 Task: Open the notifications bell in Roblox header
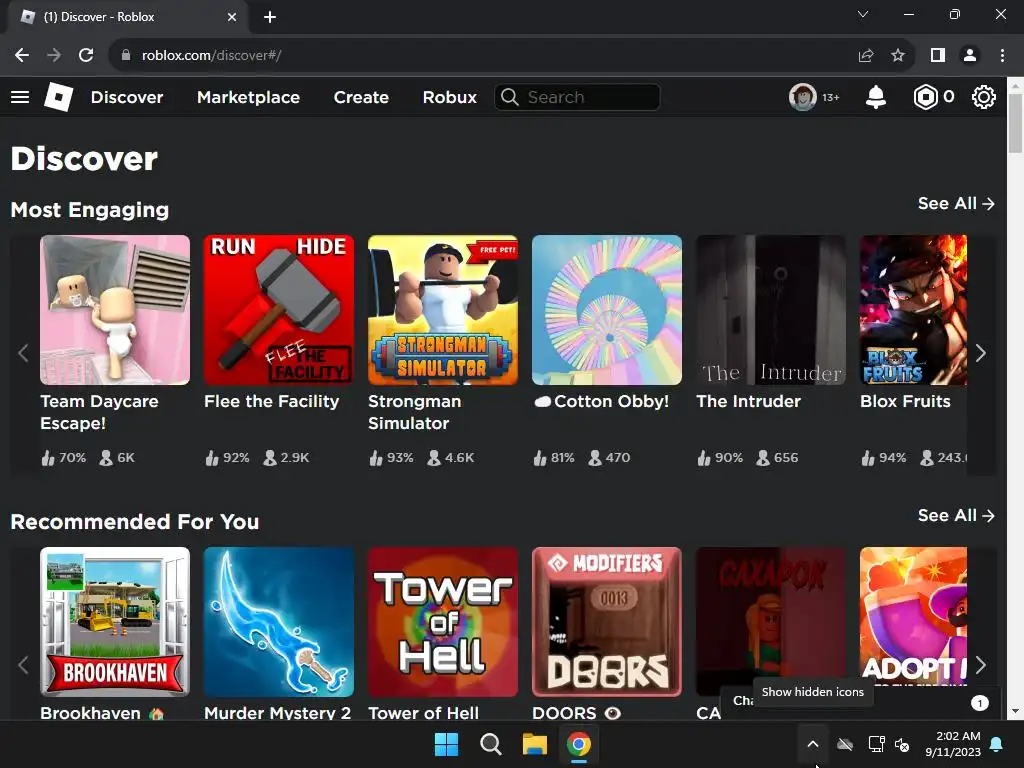tap(875, 97)
